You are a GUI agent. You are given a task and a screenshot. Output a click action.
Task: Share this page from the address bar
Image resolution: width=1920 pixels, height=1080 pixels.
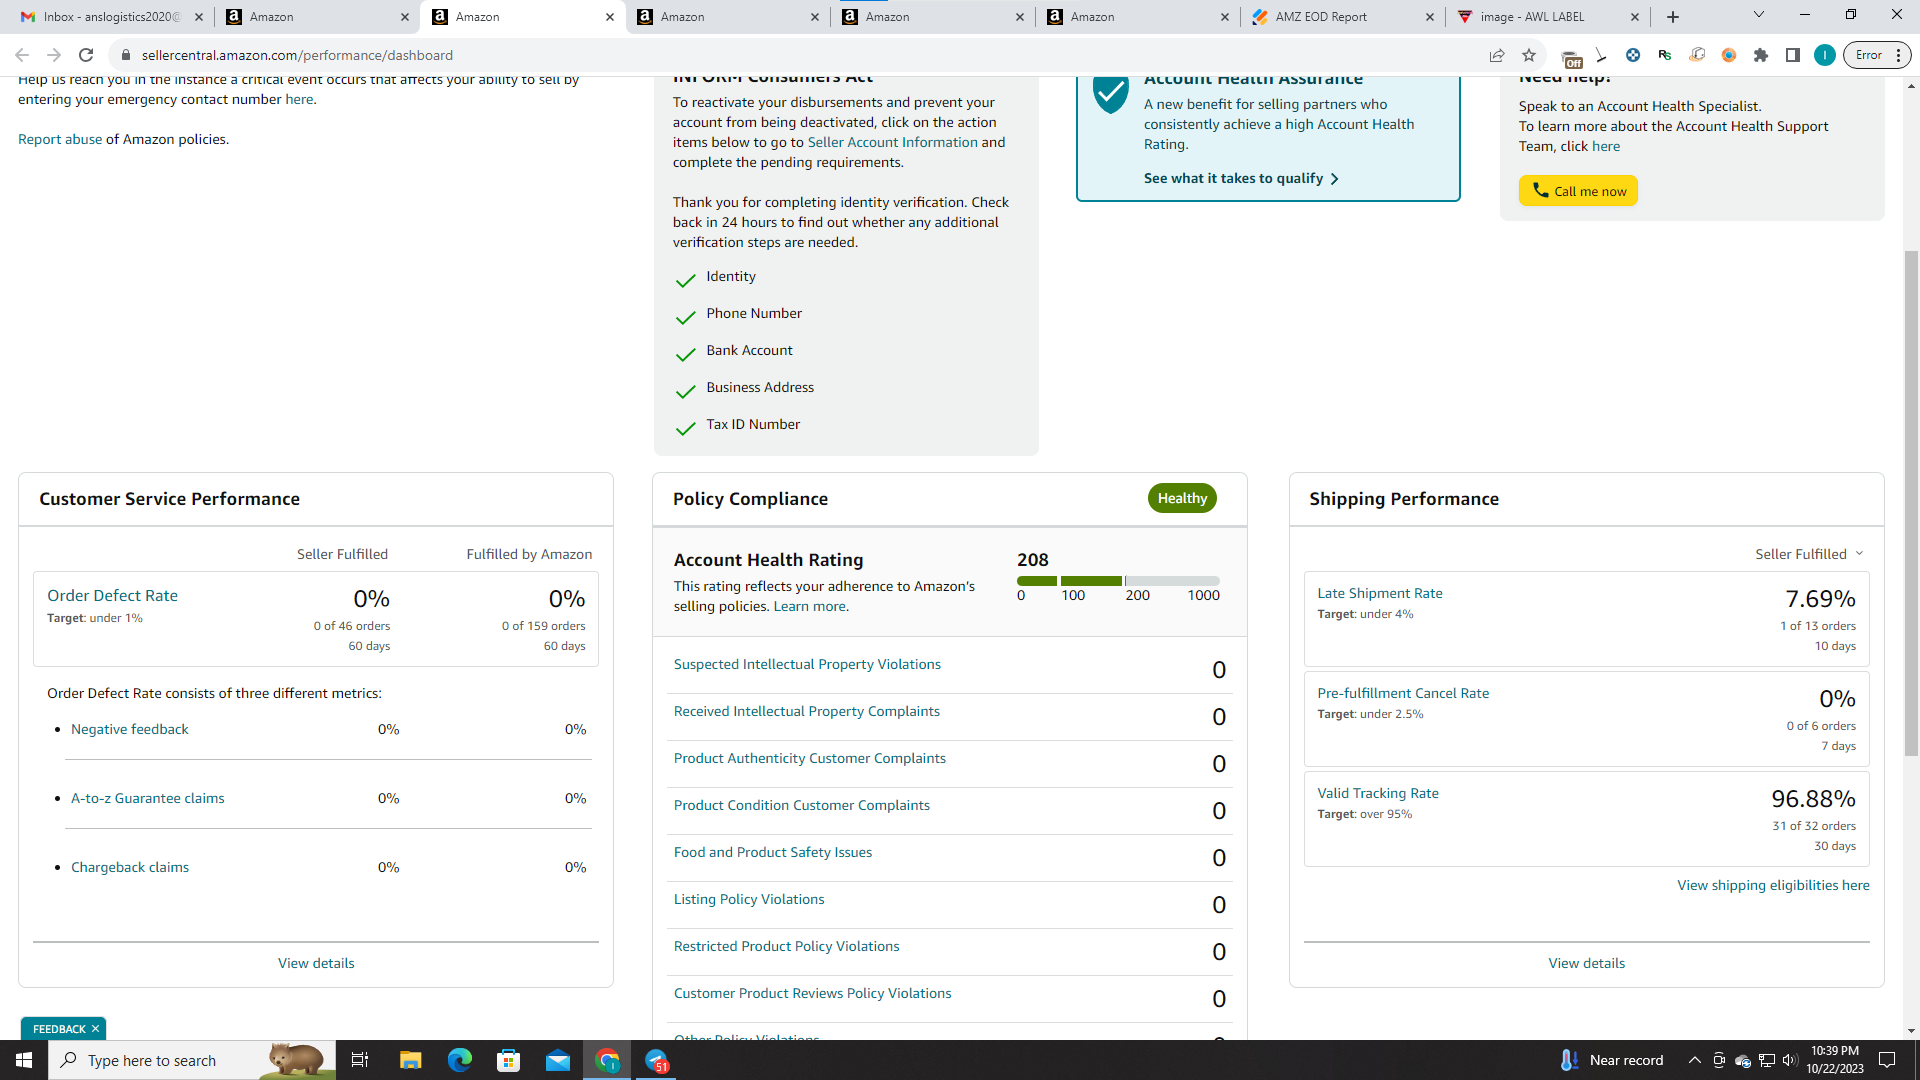point(1497,55)
